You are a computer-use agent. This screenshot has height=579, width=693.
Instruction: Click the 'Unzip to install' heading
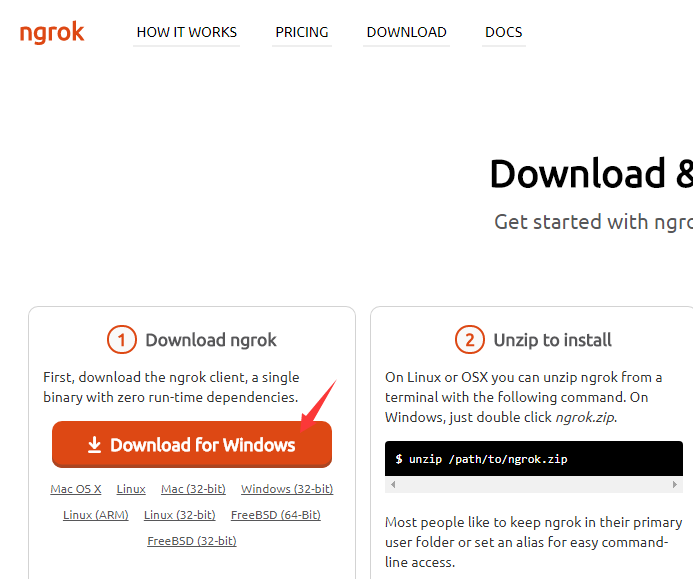click(x=552, y=340)
